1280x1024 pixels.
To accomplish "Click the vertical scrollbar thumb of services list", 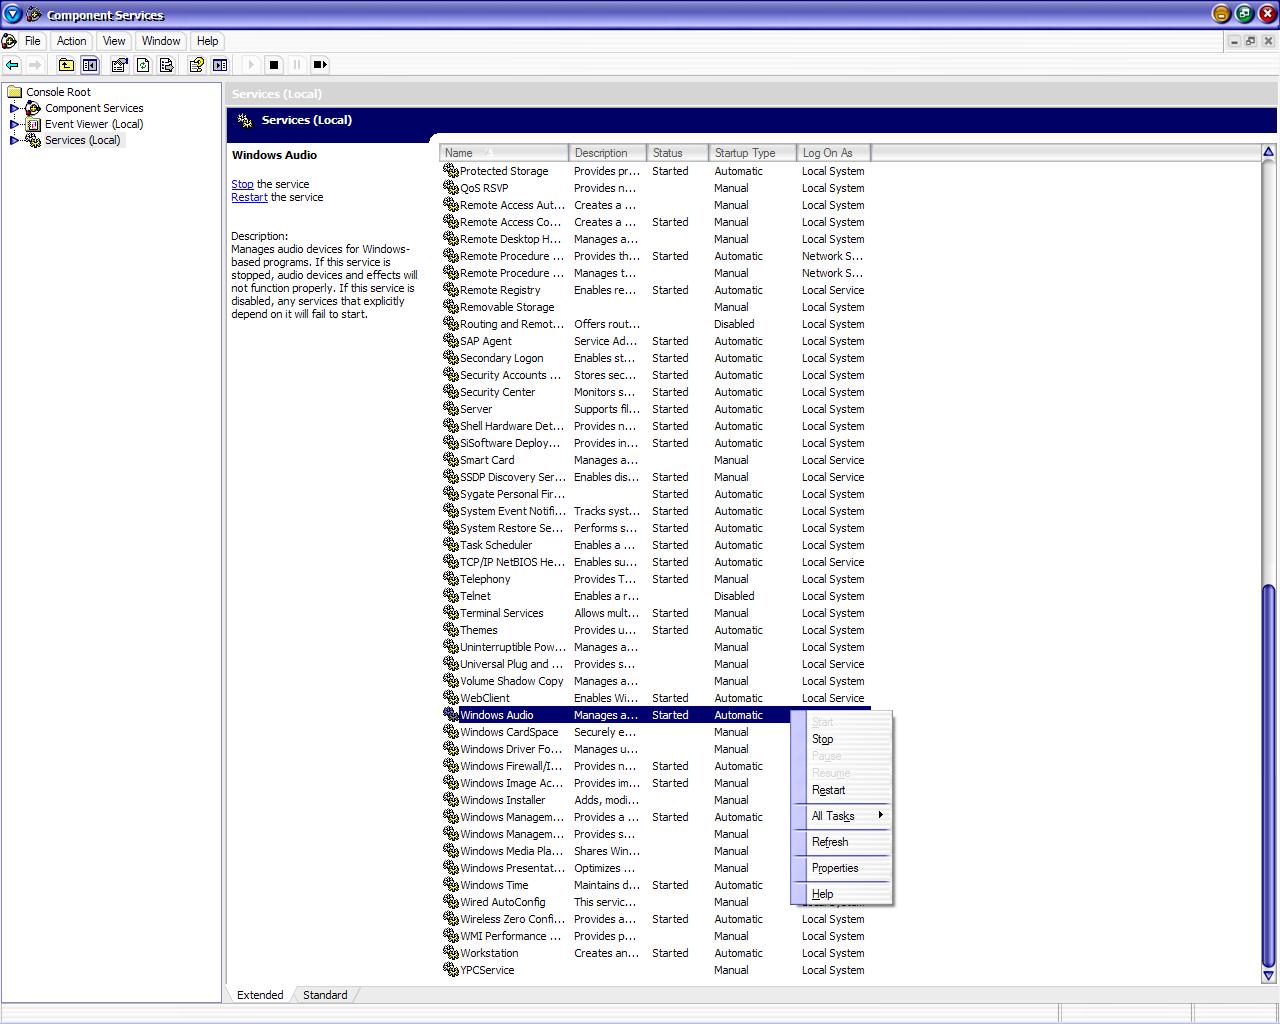I will click(x=1268, y=775).
